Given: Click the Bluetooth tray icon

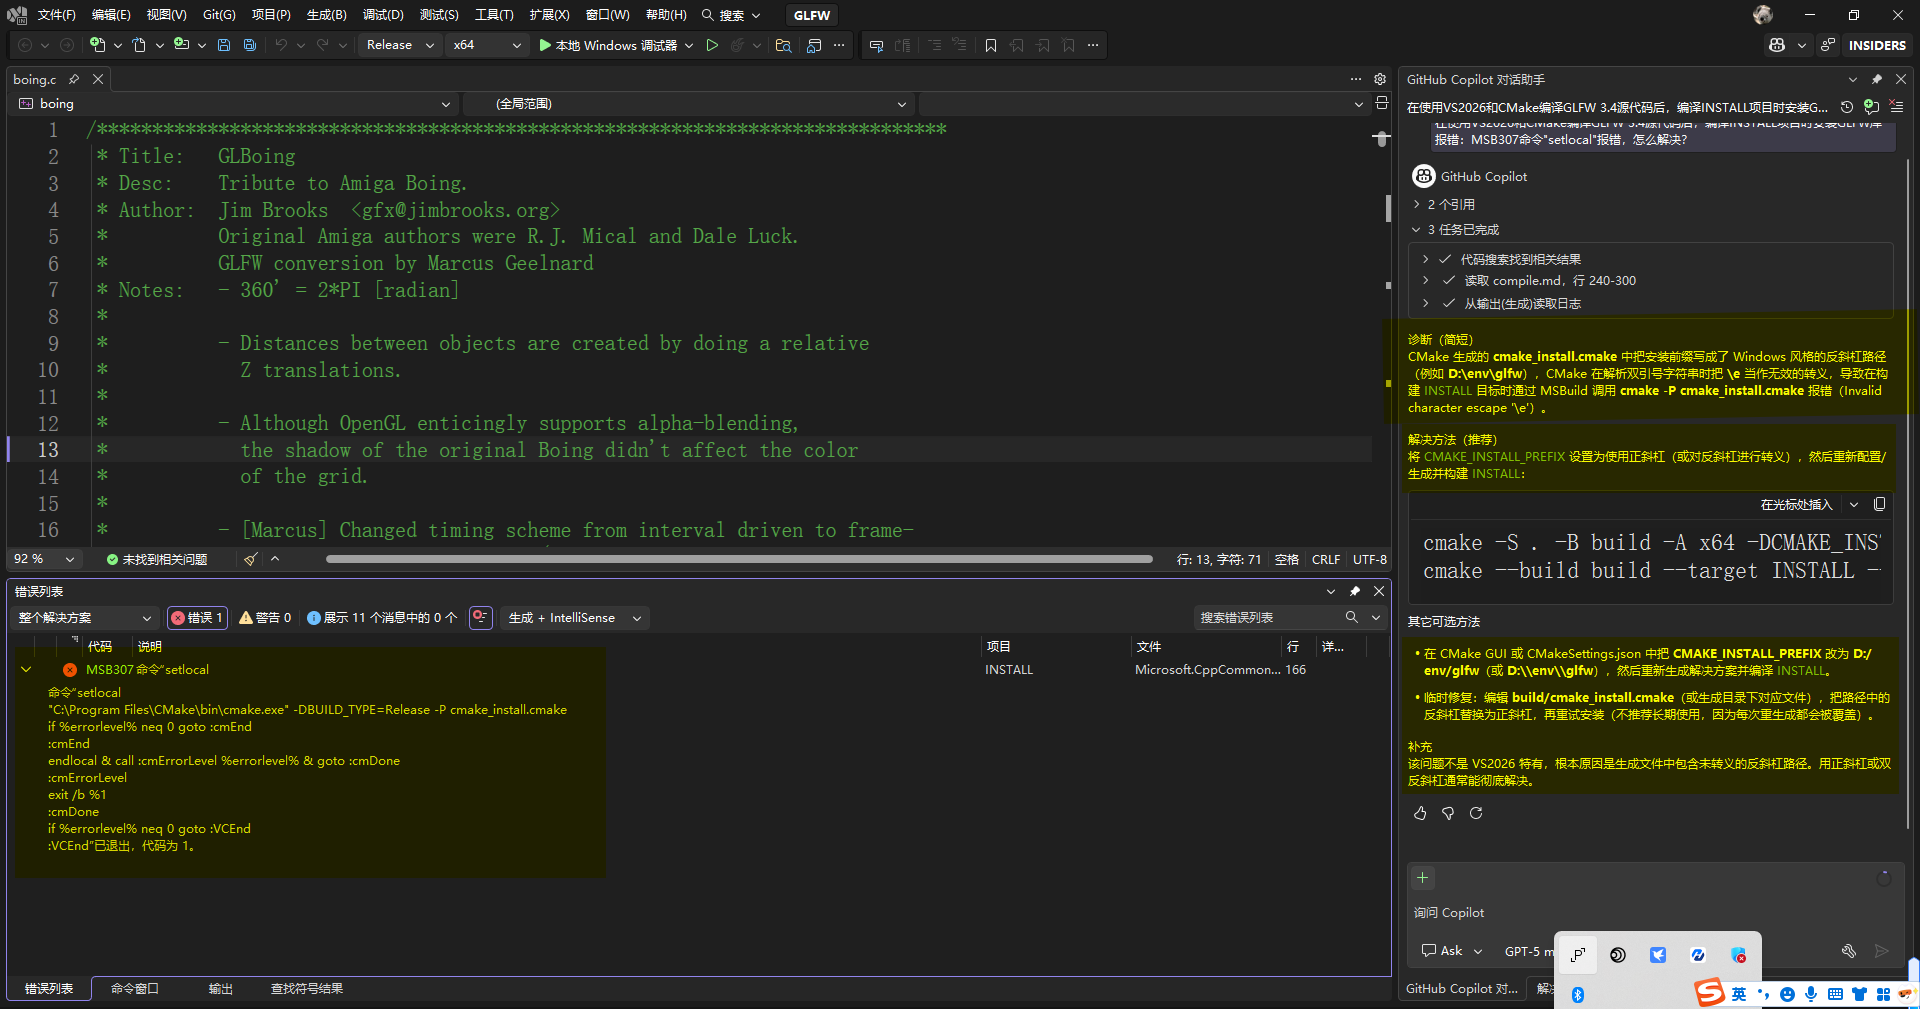Looking at the screenshot, I should coord(1578,994).
